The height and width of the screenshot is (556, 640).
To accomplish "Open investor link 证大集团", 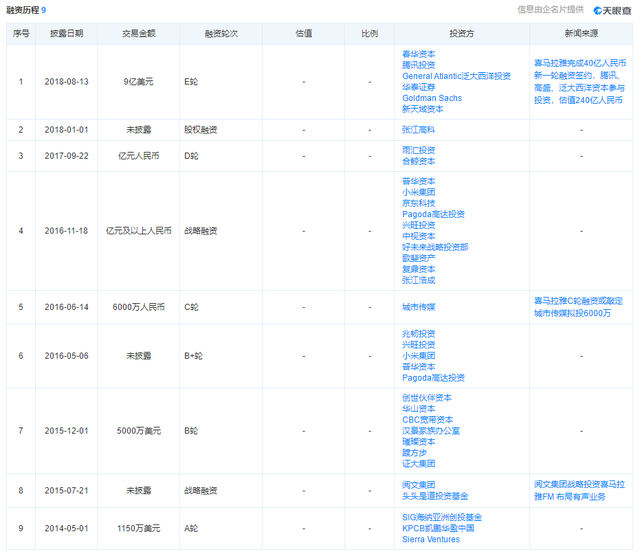I will [418, 464].
